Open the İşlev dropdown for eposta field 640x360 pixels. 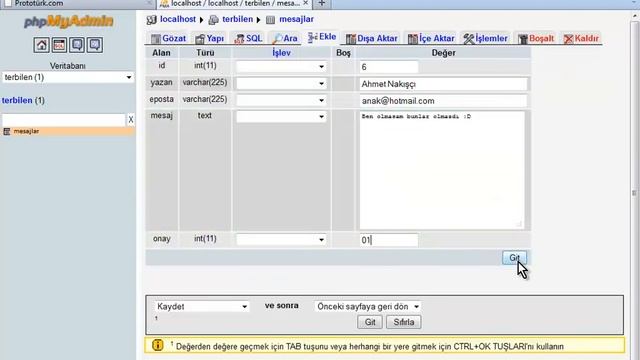(281, 100)
